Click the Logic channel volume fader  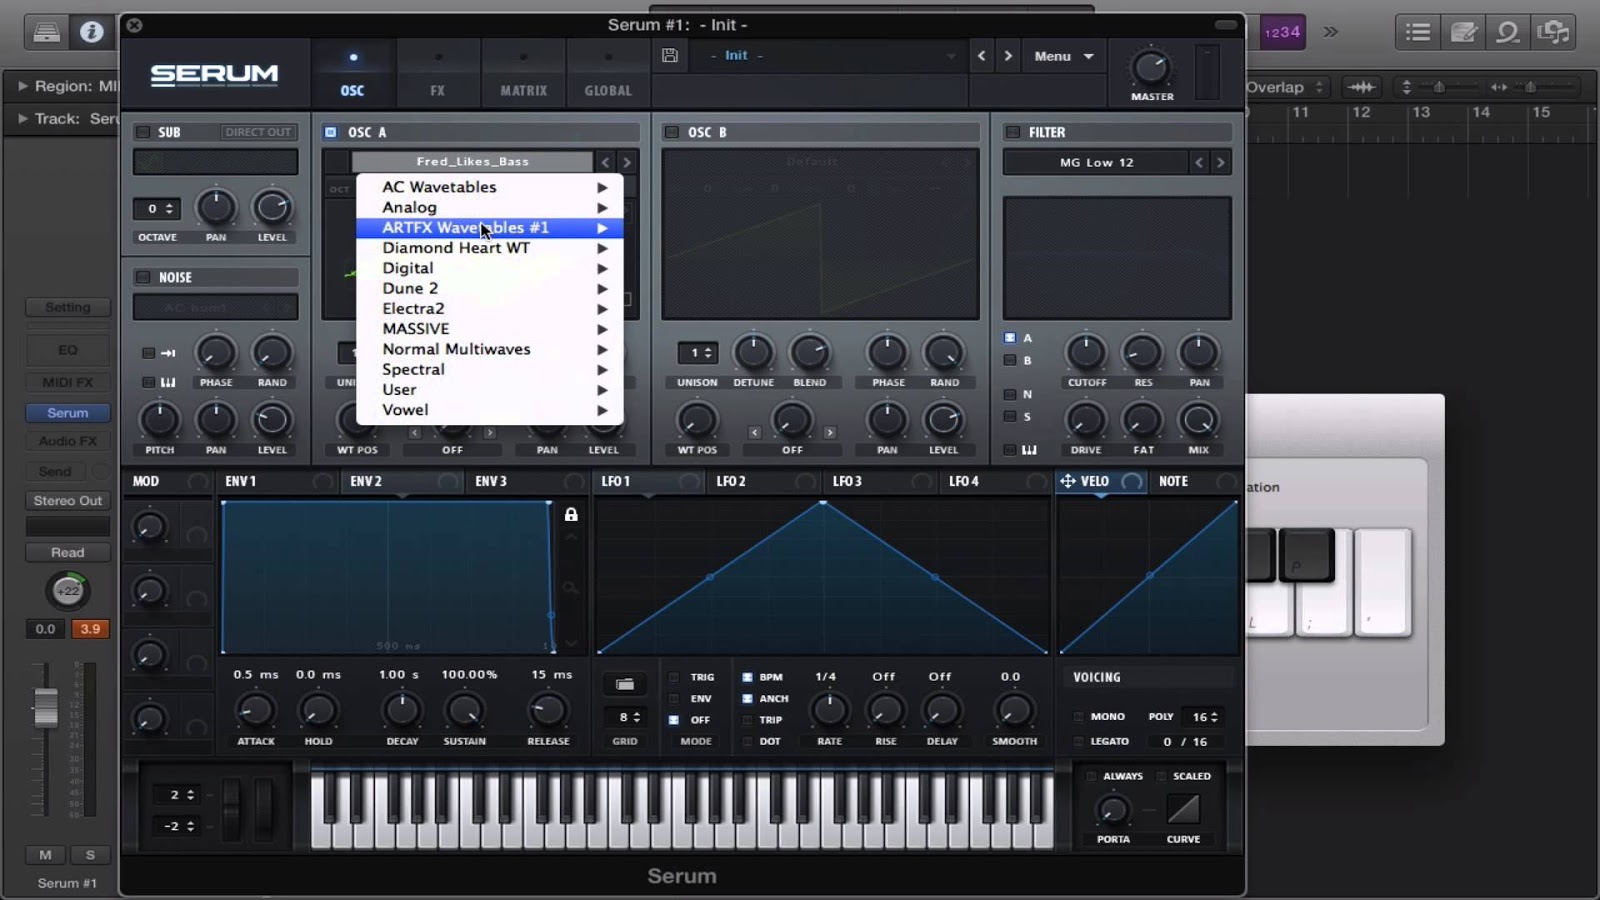46,708
